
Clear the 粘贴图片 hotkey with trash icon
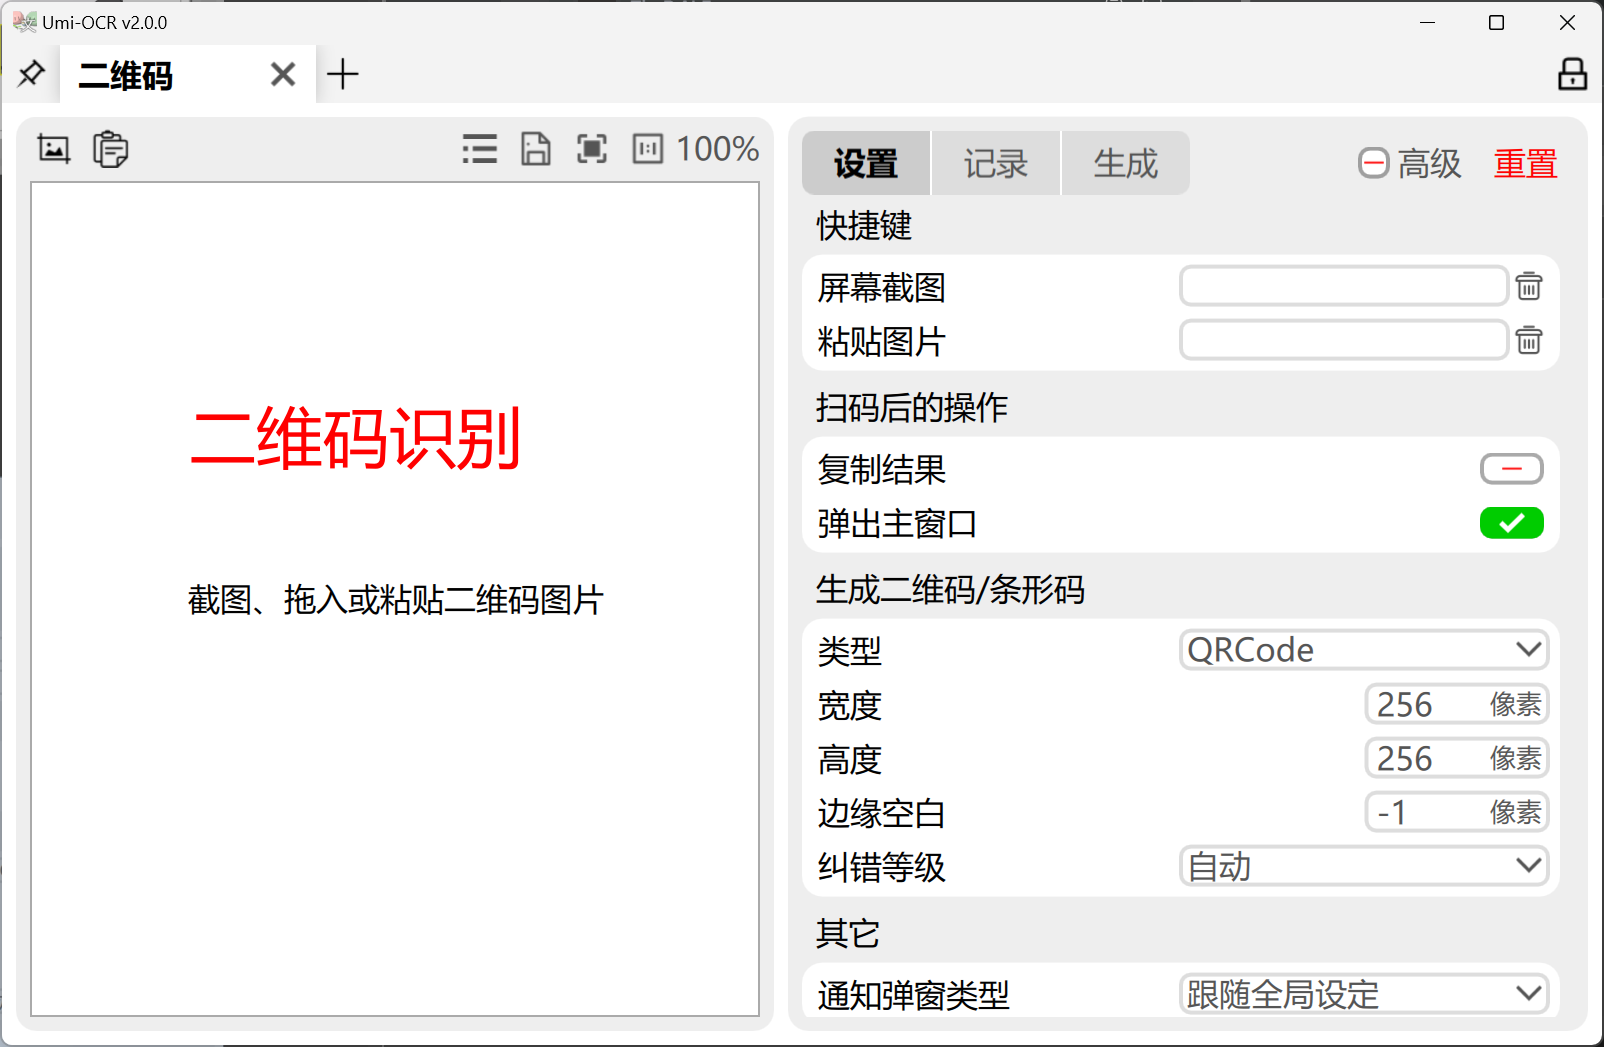[1528, 341]
